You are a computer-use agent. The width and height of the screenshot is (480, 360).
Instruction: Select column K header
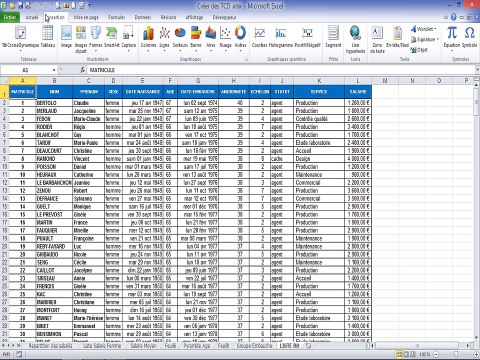(x=319, y=81)
